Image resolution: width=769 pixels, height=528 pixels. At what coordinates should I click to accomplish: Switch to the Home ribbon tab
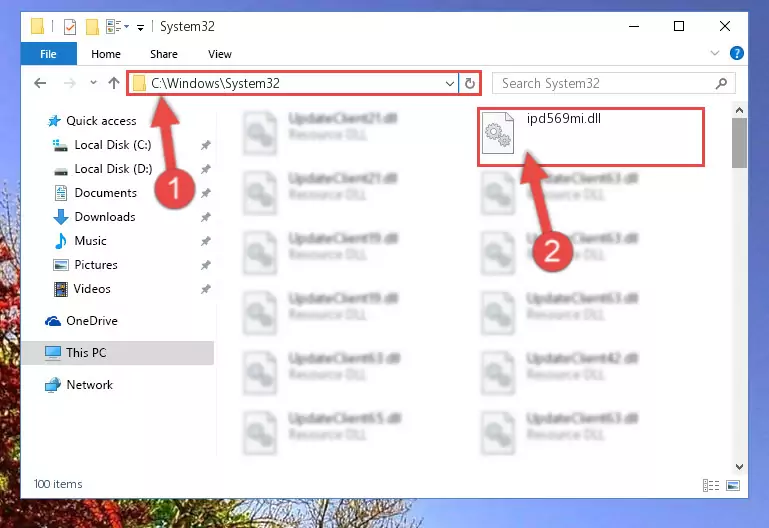(106, 54)
